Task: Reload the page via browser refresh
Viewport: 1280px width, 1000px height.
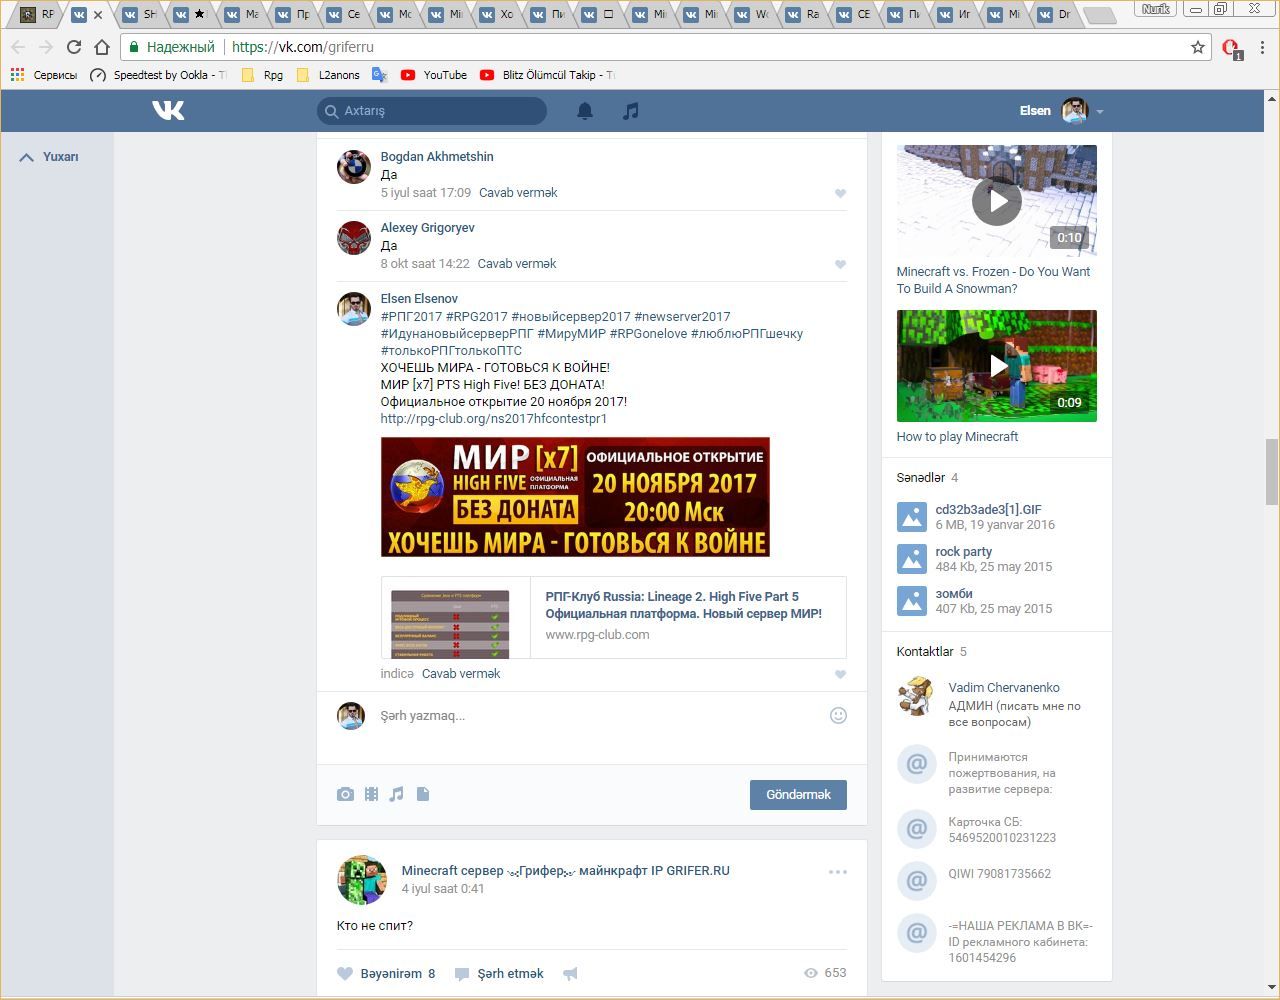Action: 73,47
